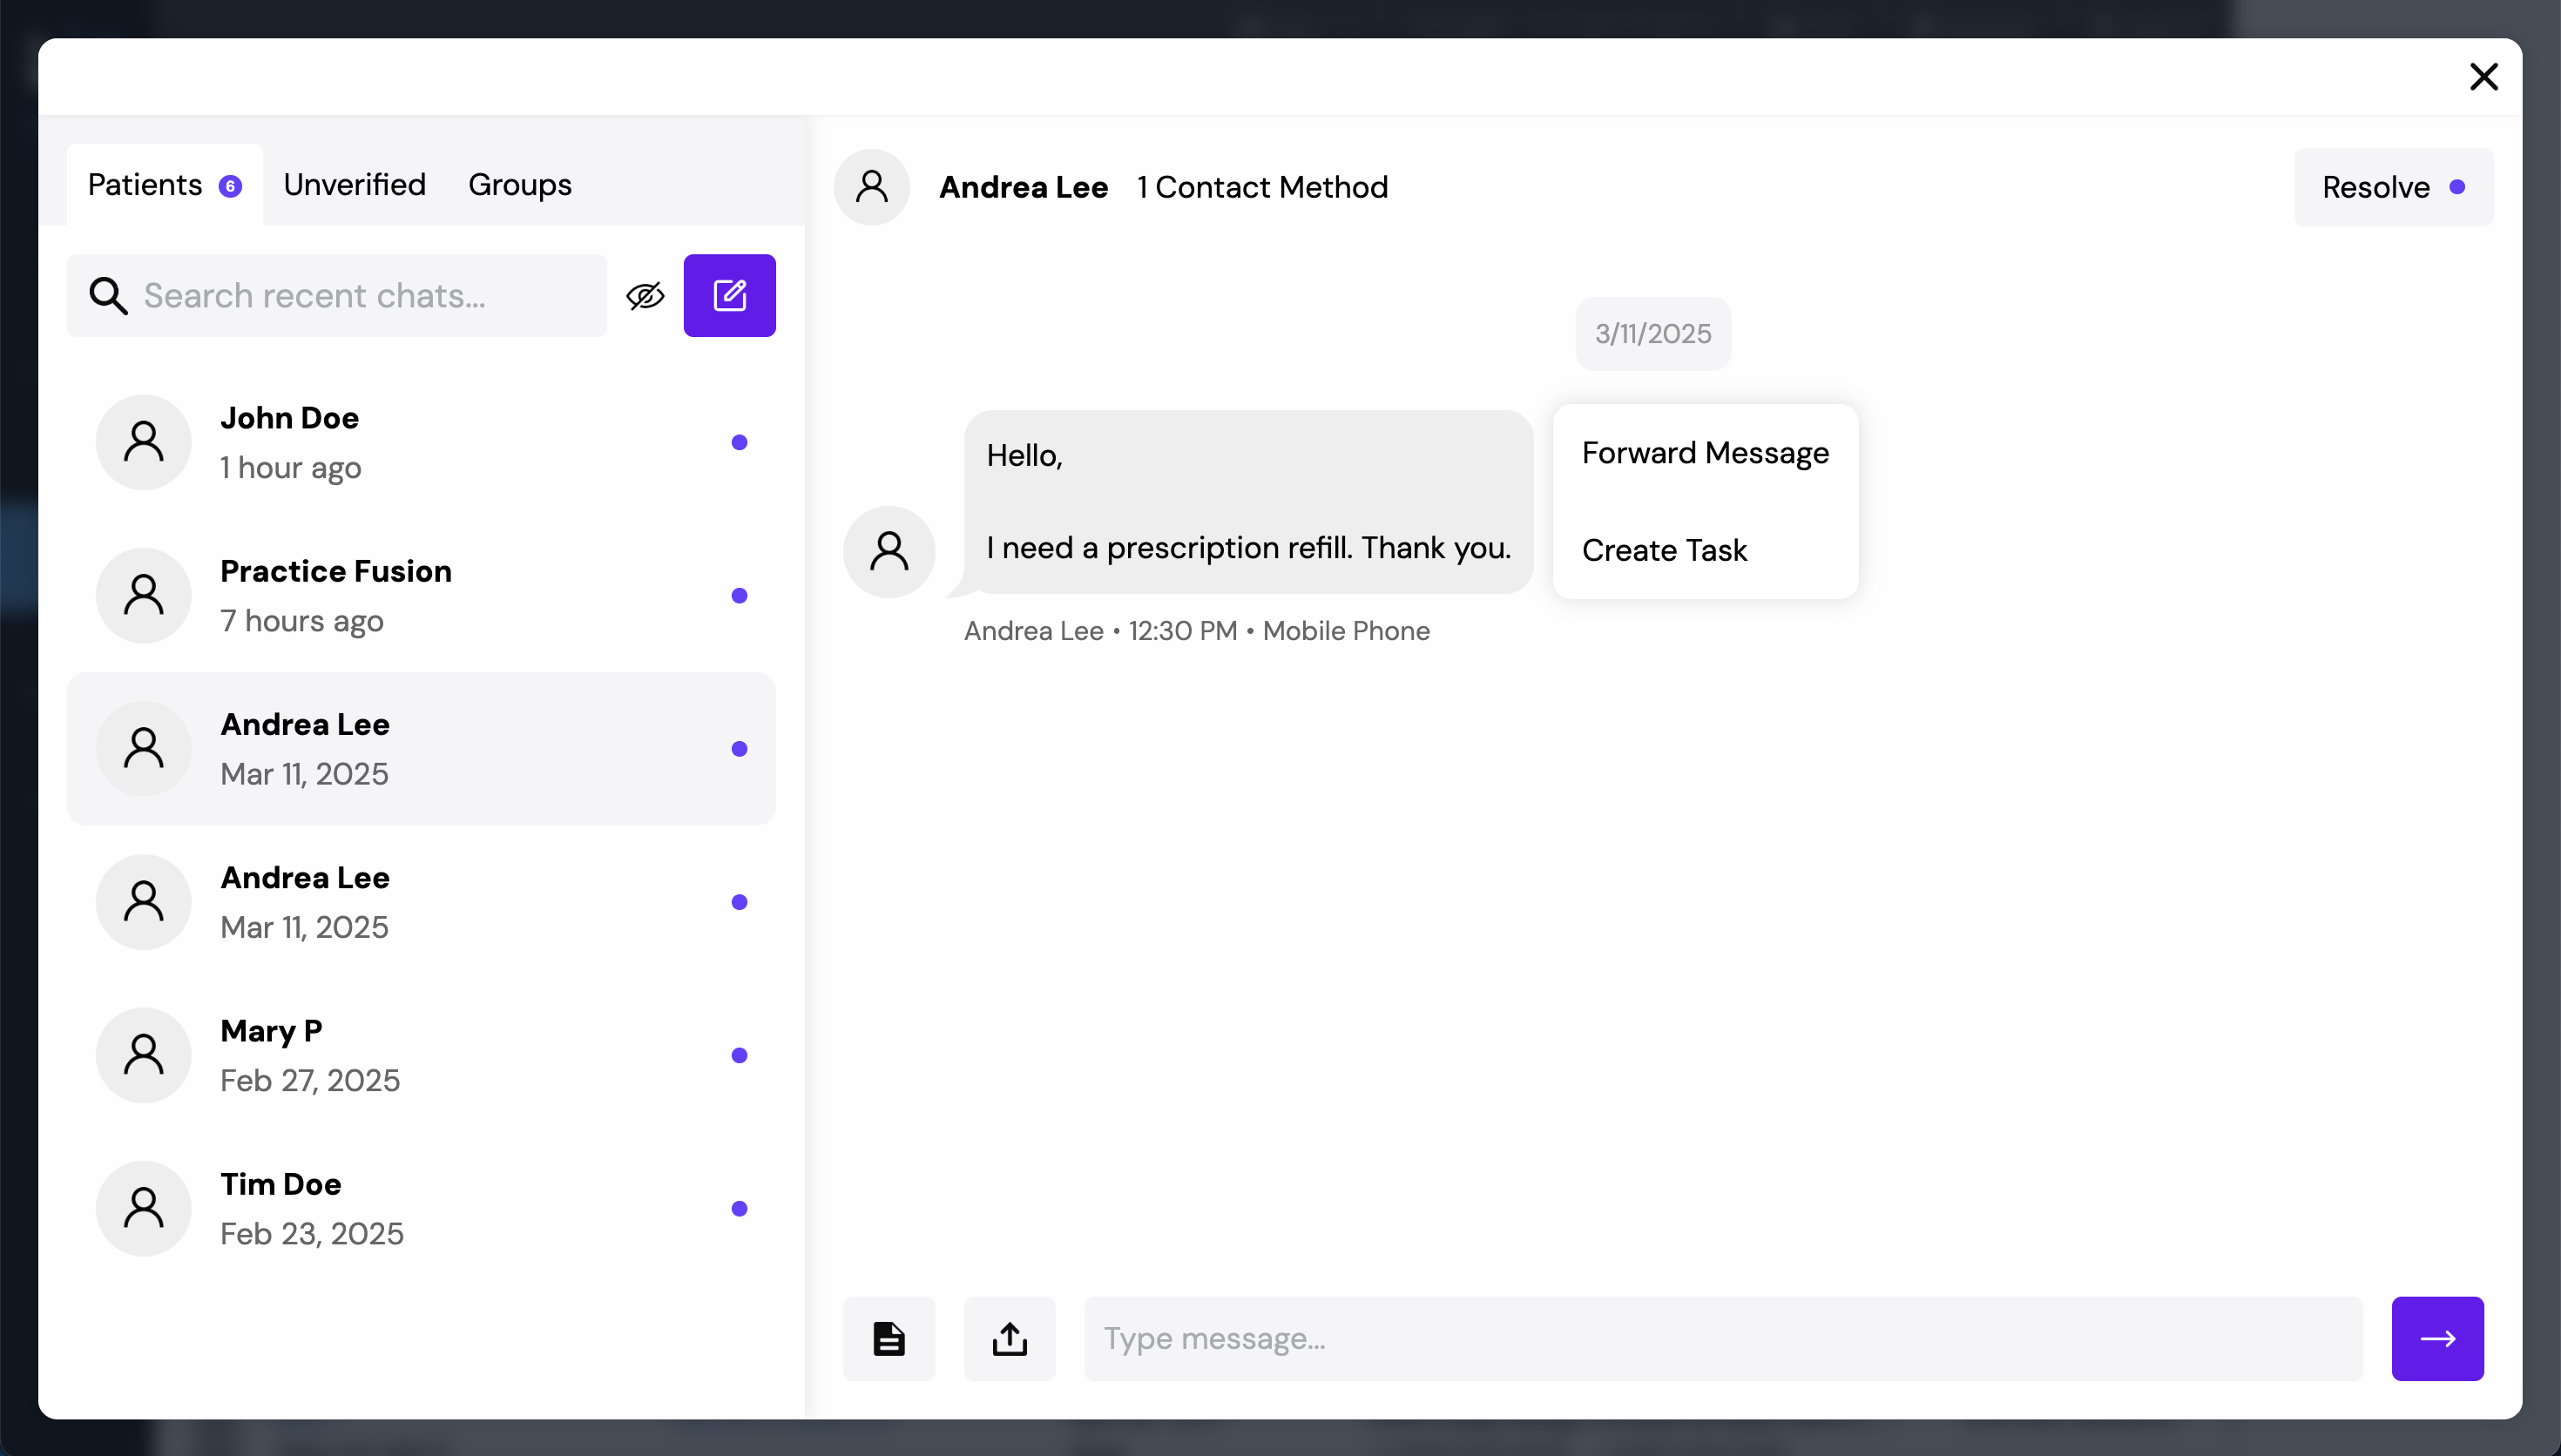
Task: Choose Forward Message from the menu
Action: point(1704,453)
